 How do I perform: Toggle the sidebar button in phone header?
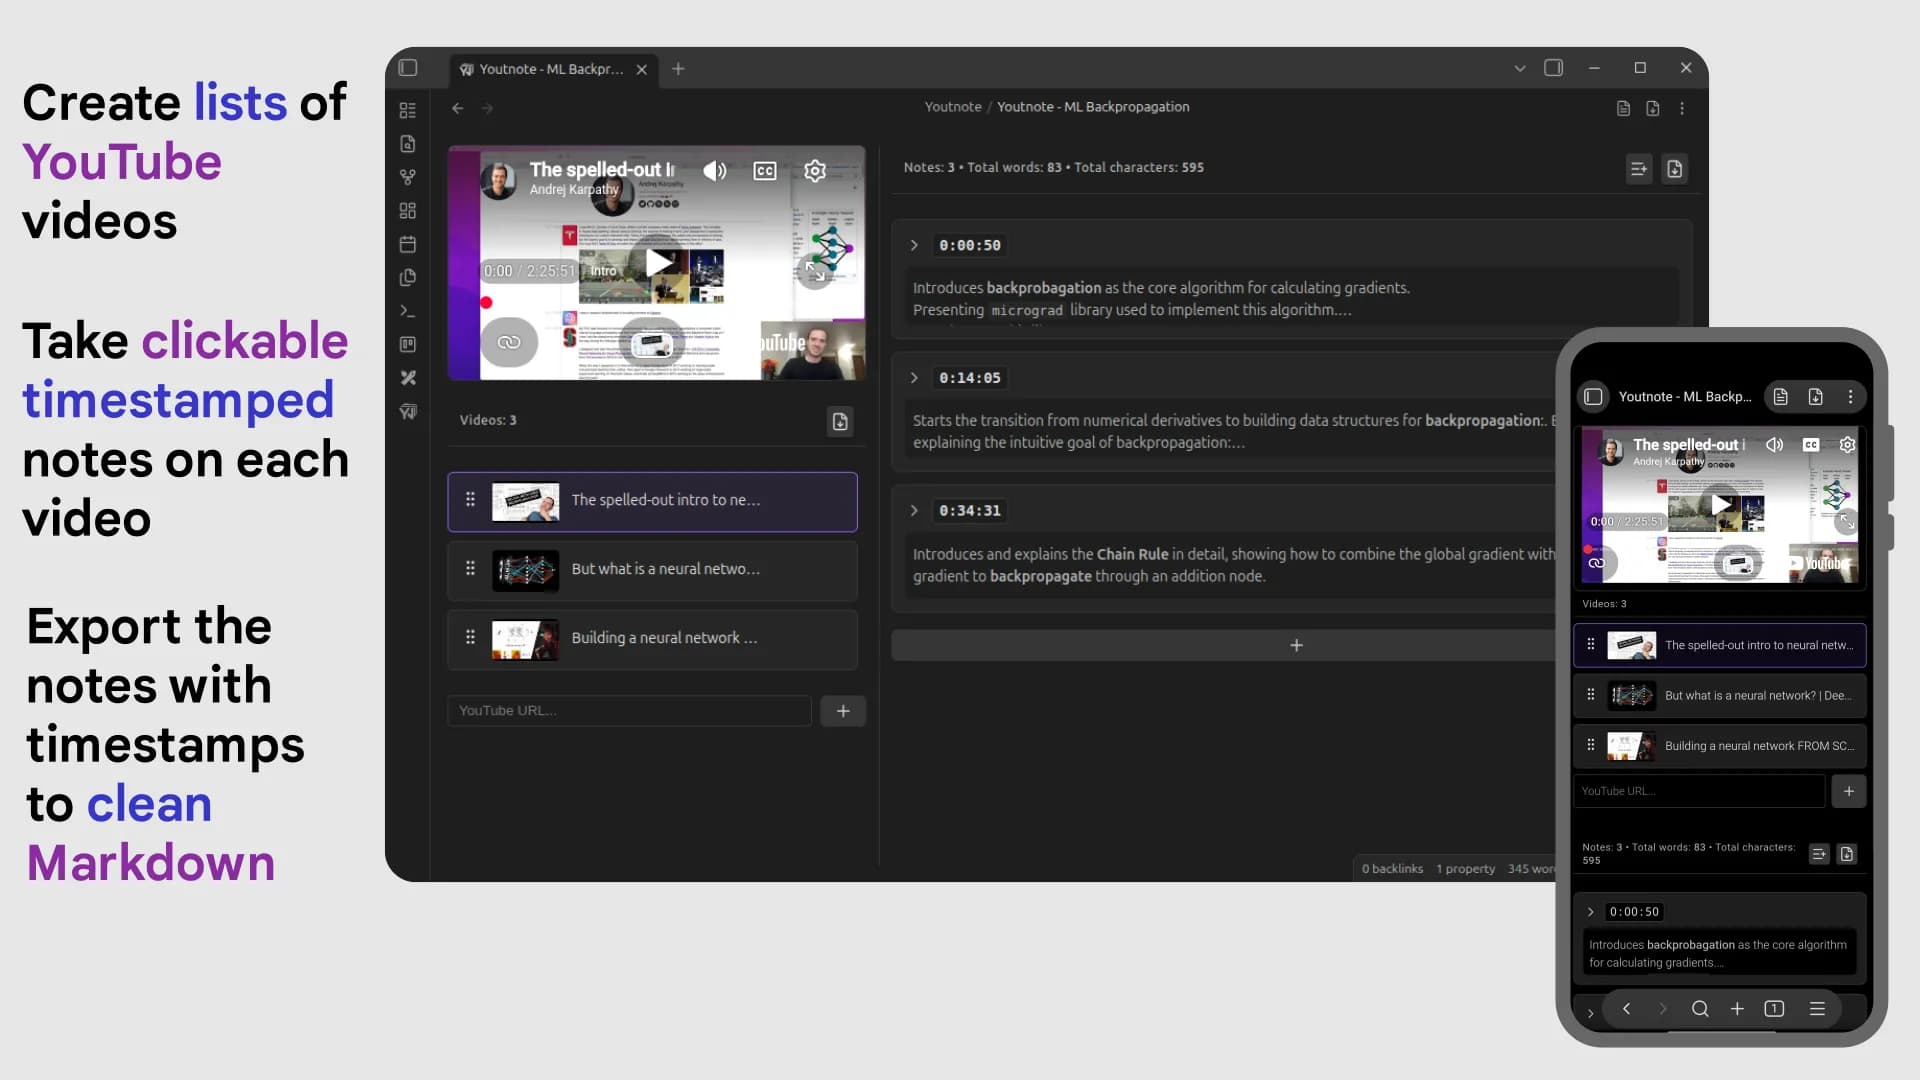click(1593, 397)
